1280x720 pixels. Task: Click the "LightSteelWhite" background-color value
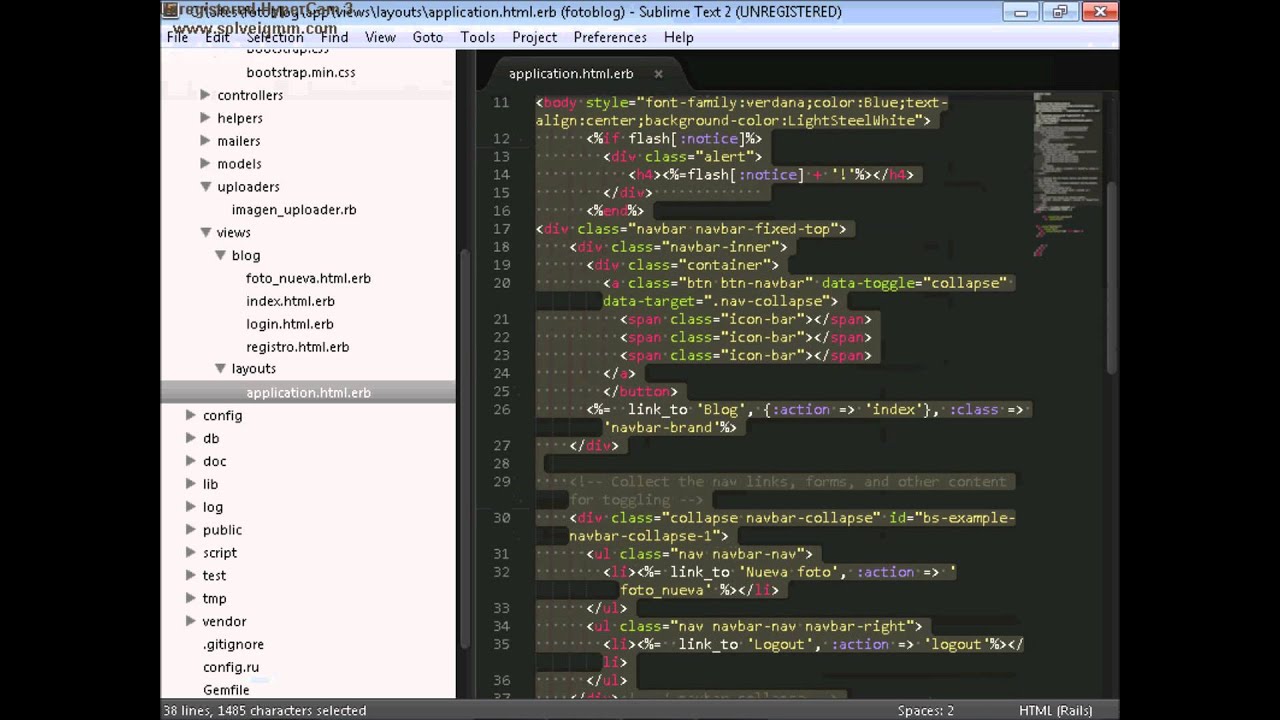pyautogui.click(x=853, y=120)
